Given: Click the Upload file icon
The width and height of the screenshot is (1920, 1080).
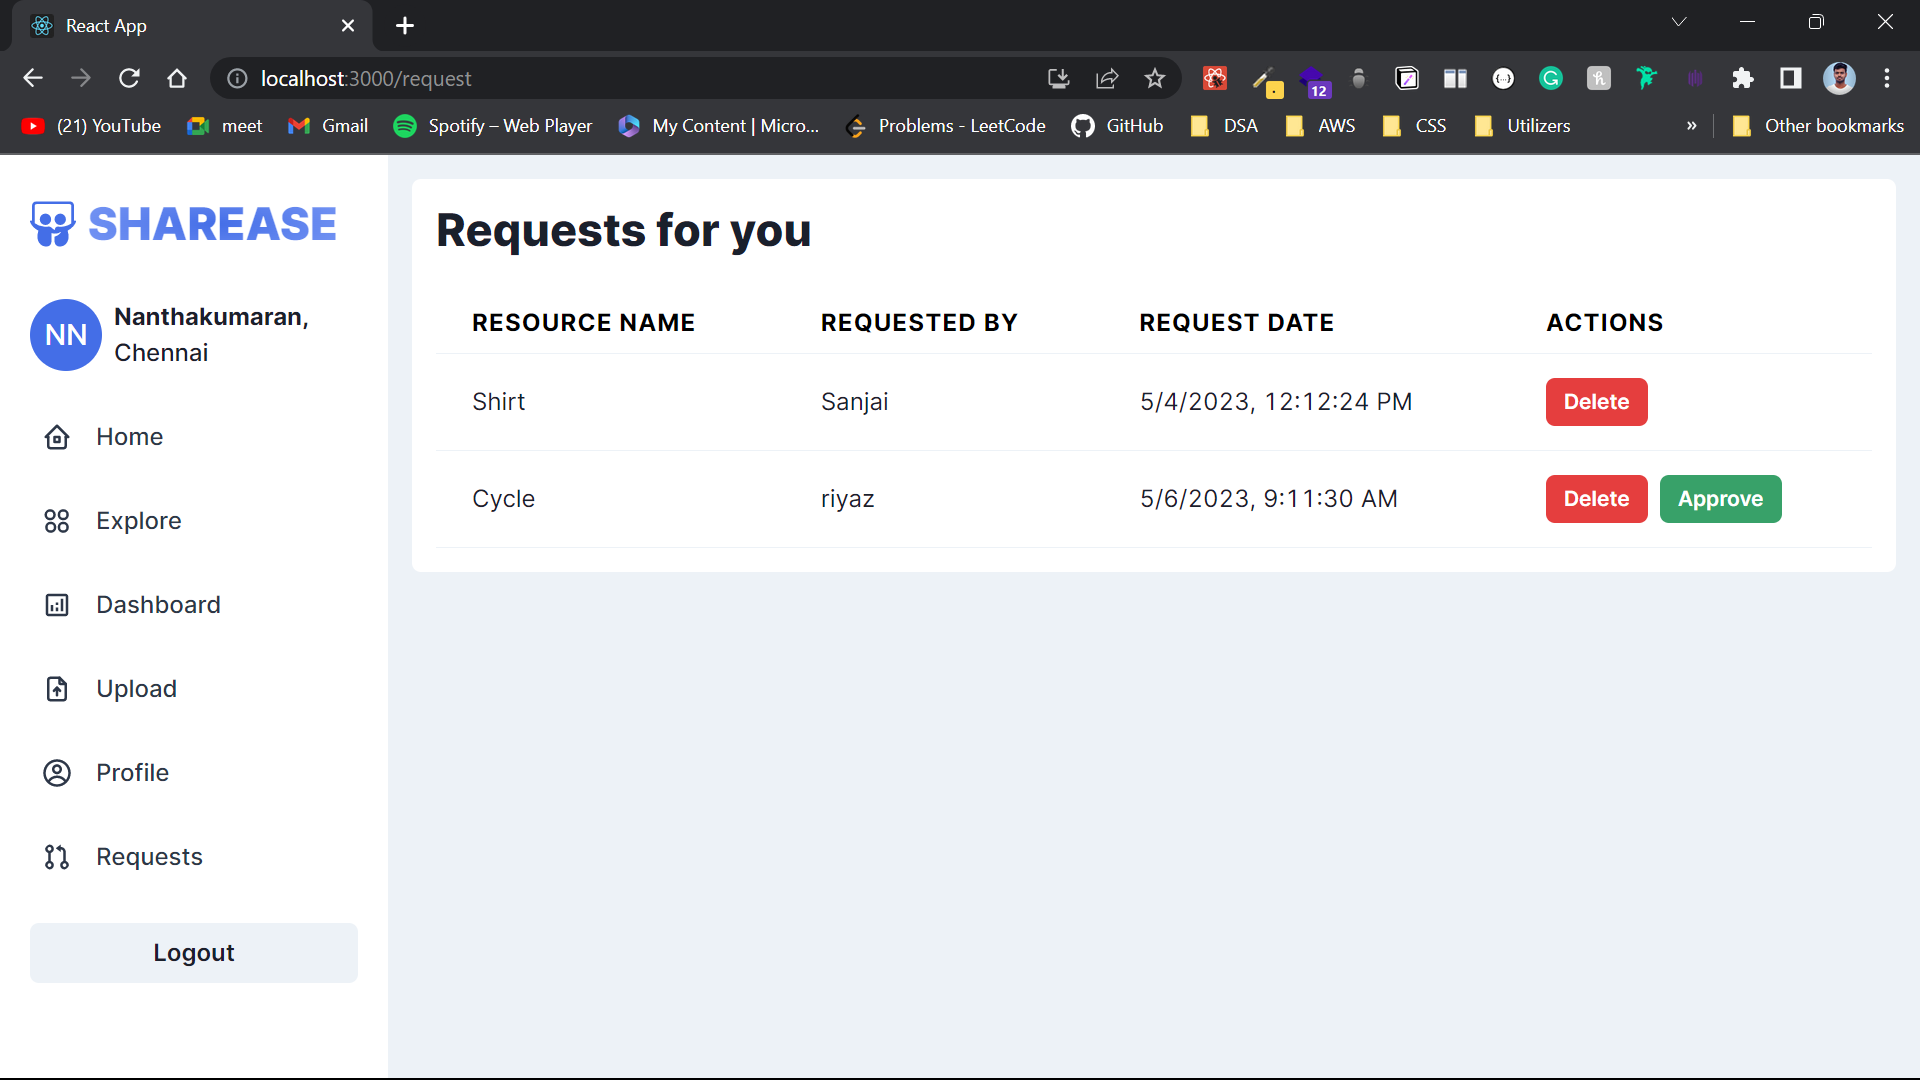Looking at the screenshot, I should [x=57, y=689].
